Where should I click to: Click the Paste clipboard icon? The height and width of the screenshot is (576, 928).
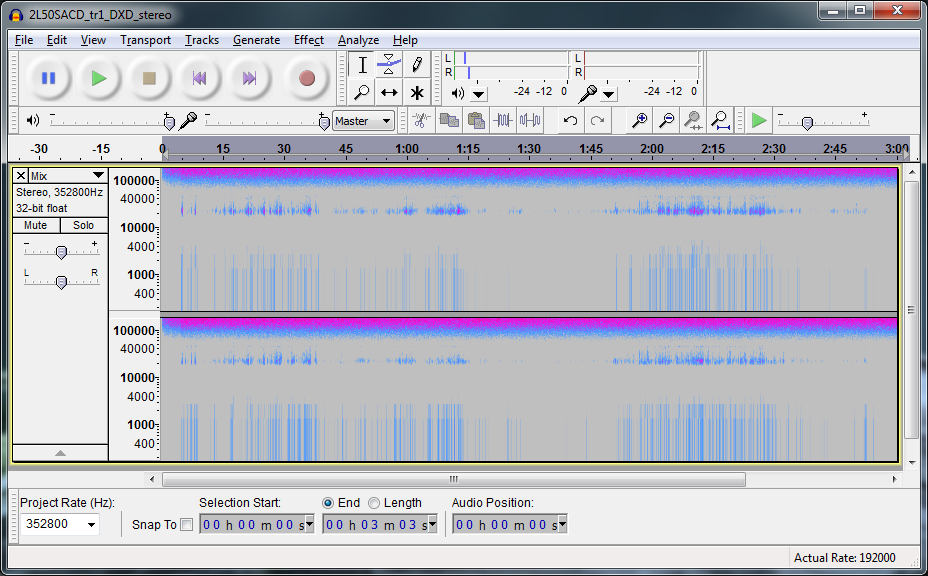click(476, 121)
